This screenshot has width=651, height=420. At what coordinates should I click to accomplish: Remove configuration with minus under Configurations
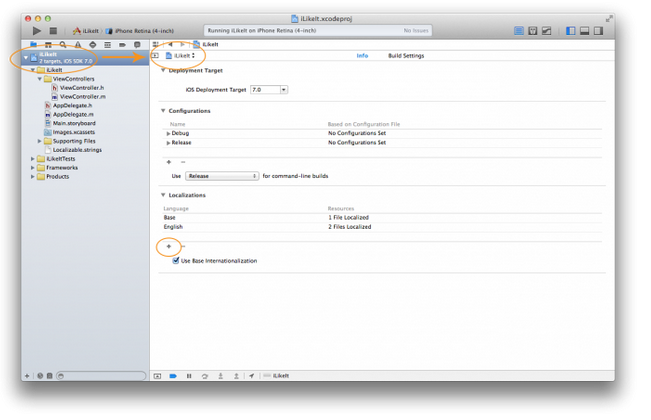point(183,162)
